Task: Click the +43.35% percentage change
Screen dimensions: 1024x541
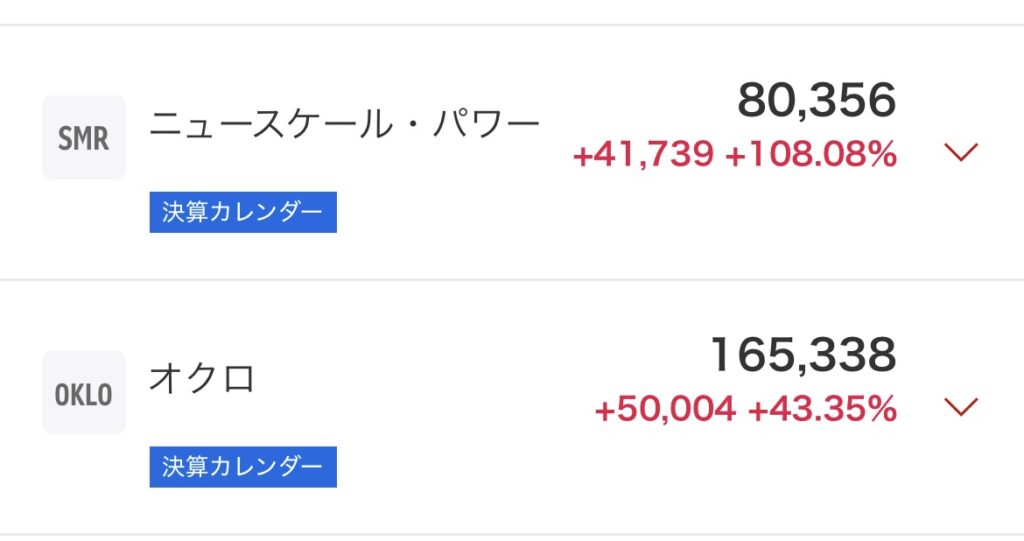Action: coord(822,410)
